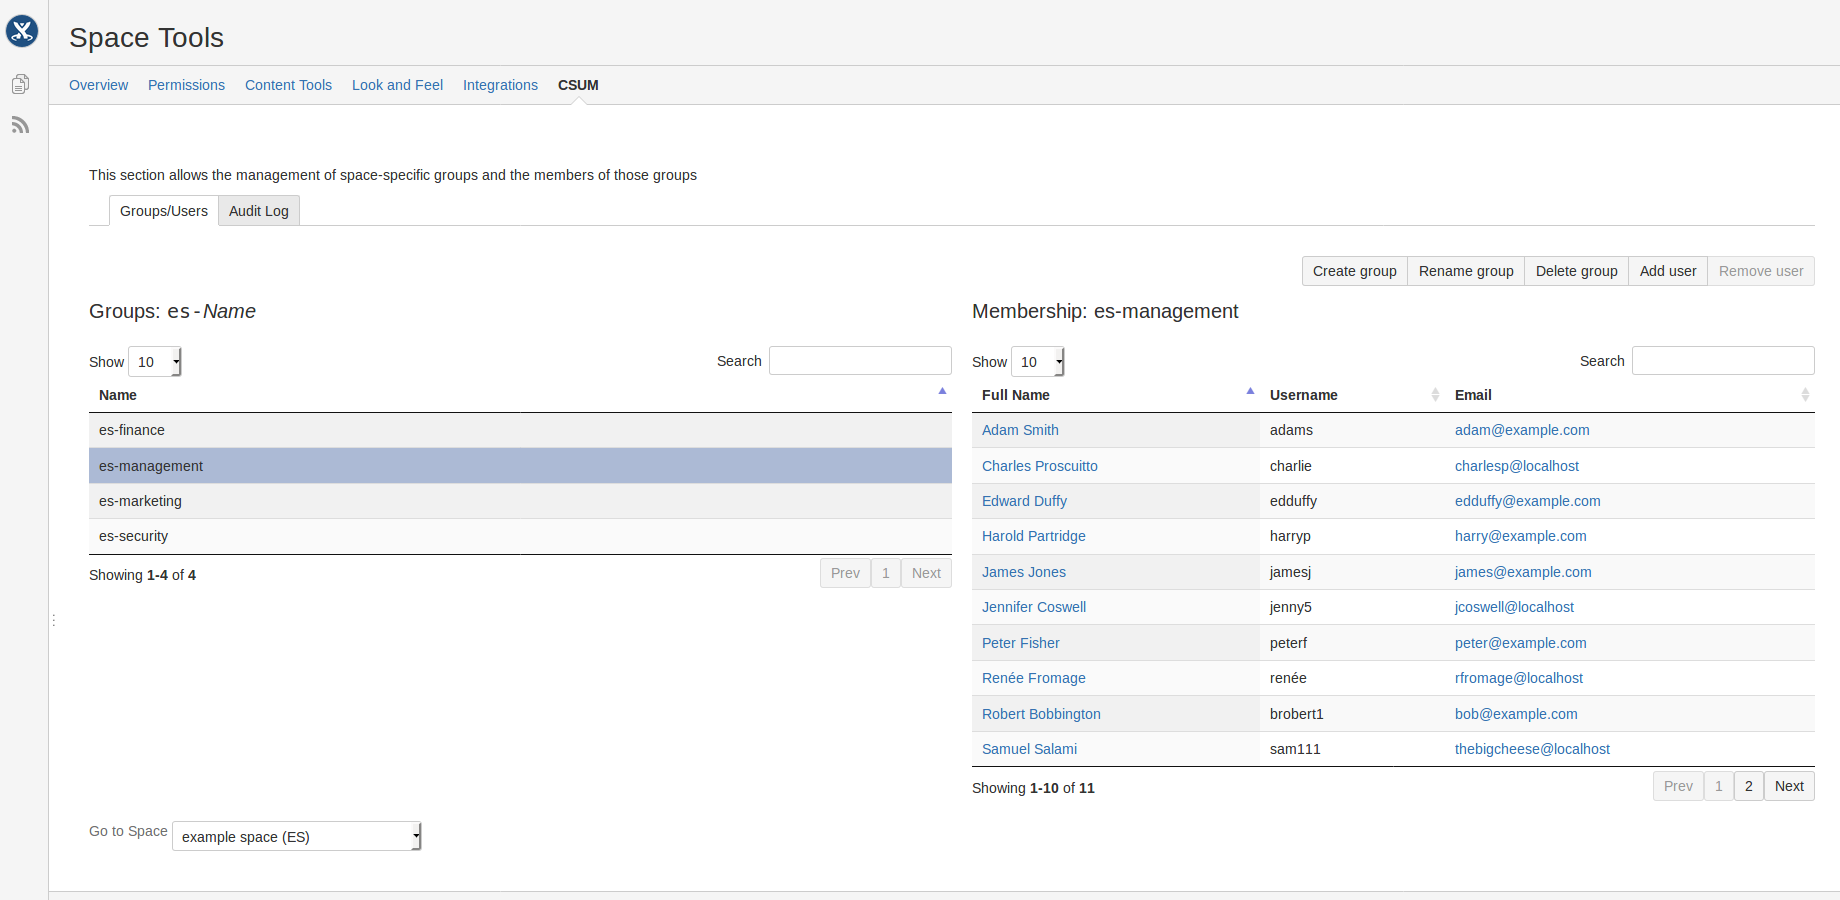Open Peter Fisher's profile link
Screen dimensions: 1840x900
[x=1021, y=643]
